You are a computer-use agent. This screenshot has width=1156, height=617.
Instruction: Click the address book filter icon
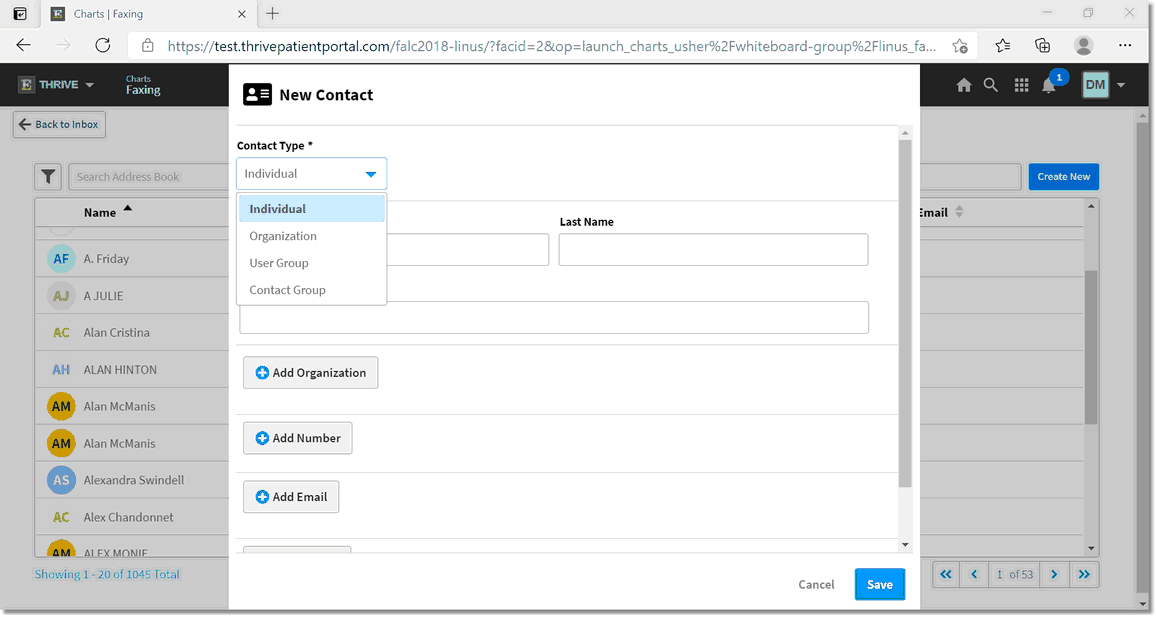pos(48,177)
